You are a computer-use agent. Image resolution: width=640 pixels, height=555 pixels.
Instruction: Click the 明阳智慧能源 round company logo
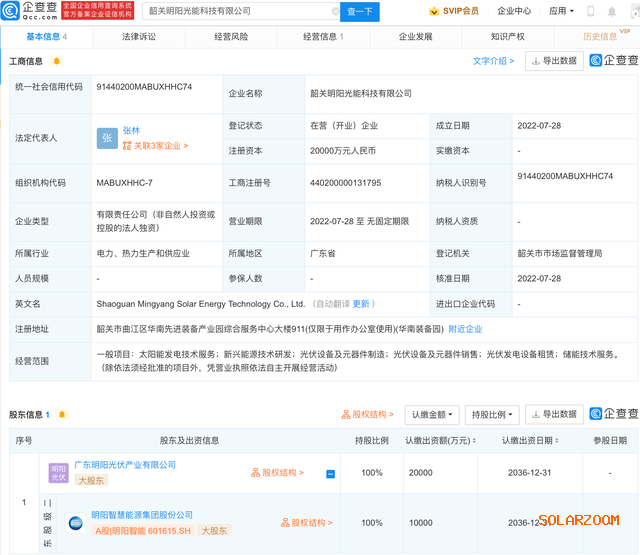click(75, 522)
